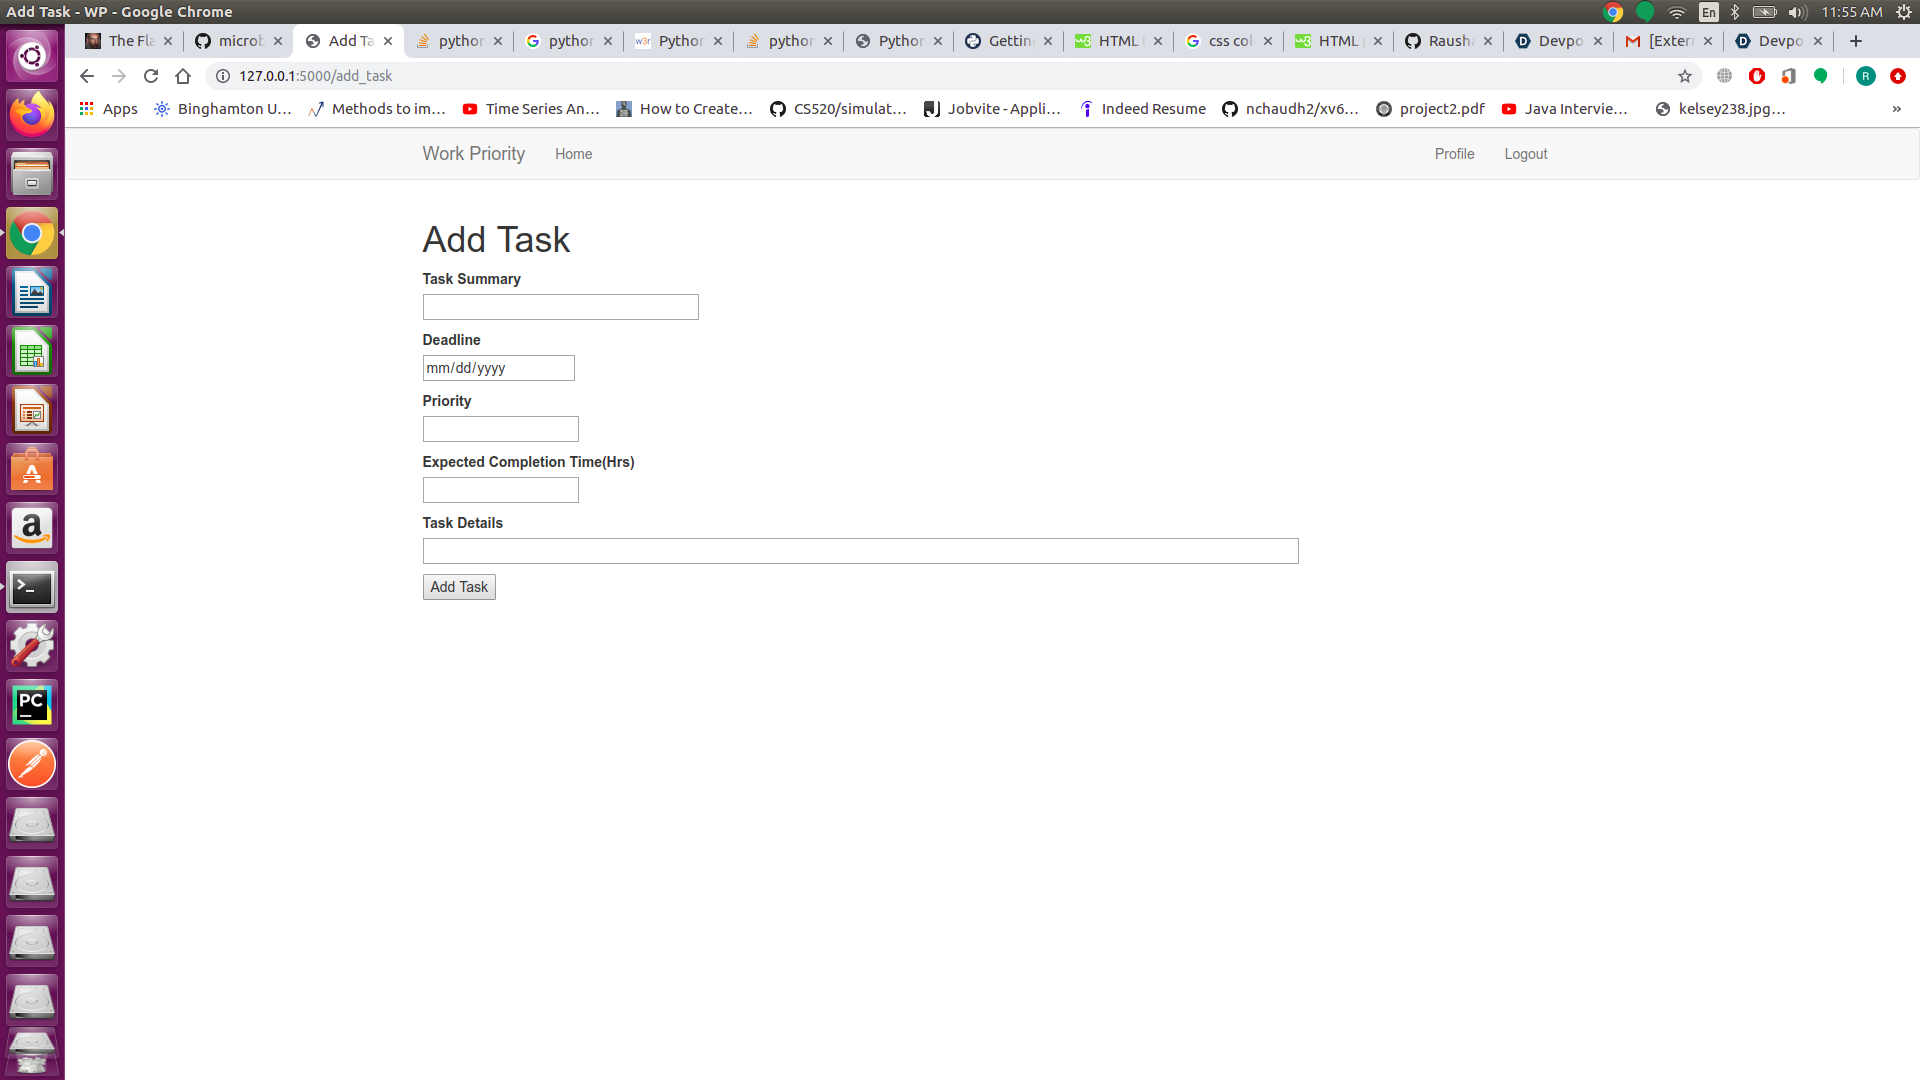Open the Apps grid in bookmarks bar

coord(108,109)
